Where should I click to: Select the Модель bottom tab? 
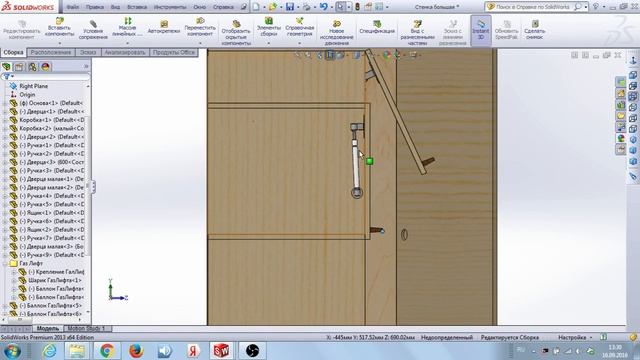48,328
